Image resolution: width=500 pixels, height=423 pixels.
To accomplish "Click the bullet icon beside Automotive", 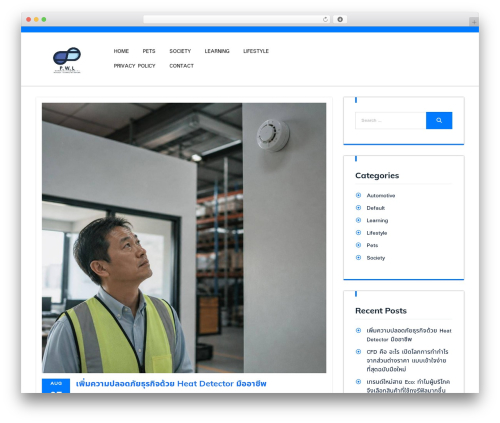I will coord(358,195).
